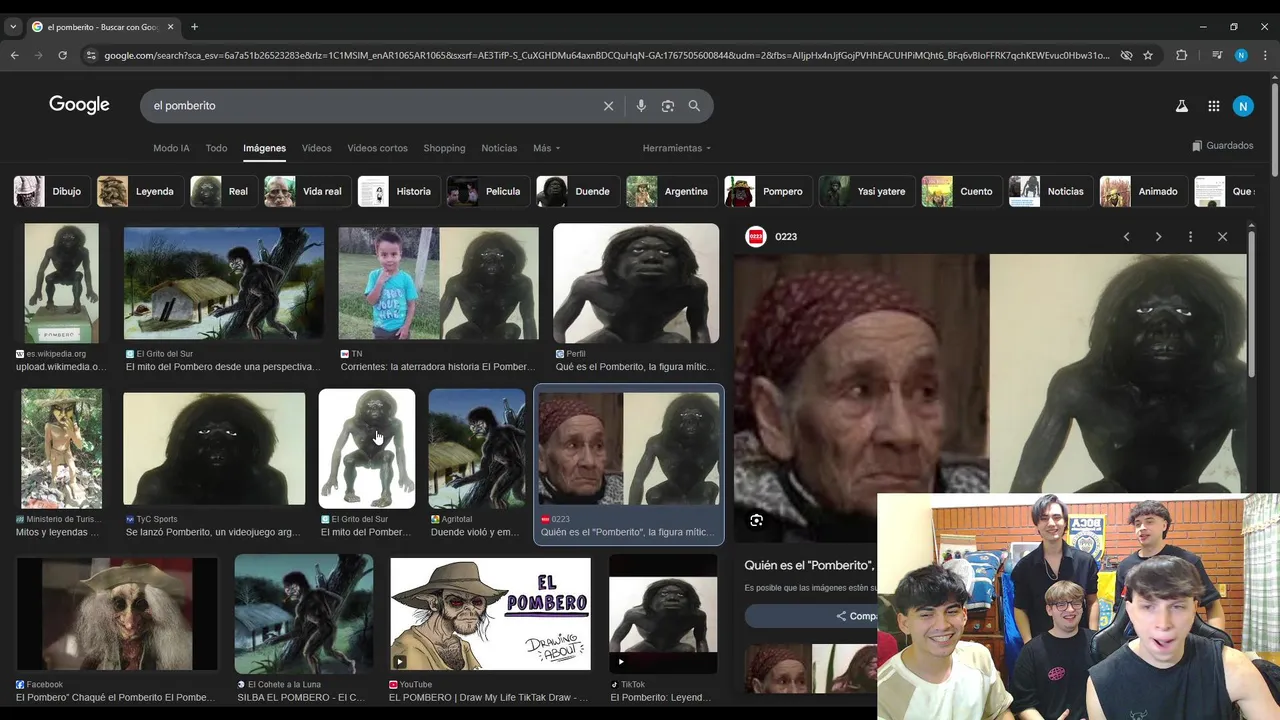Filter images by the Animado chip
1280x720 pixels.
point(1143,191)
